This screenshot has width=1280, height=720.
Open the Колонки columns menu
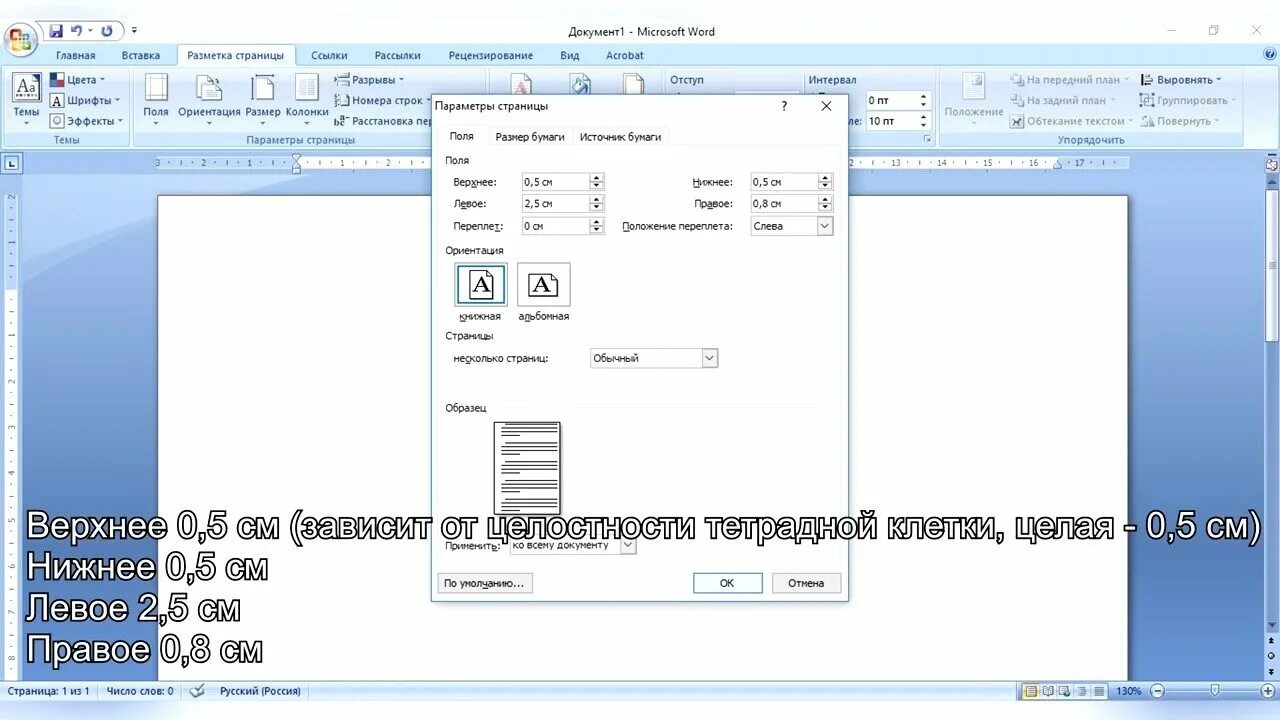tap(307, 97)
